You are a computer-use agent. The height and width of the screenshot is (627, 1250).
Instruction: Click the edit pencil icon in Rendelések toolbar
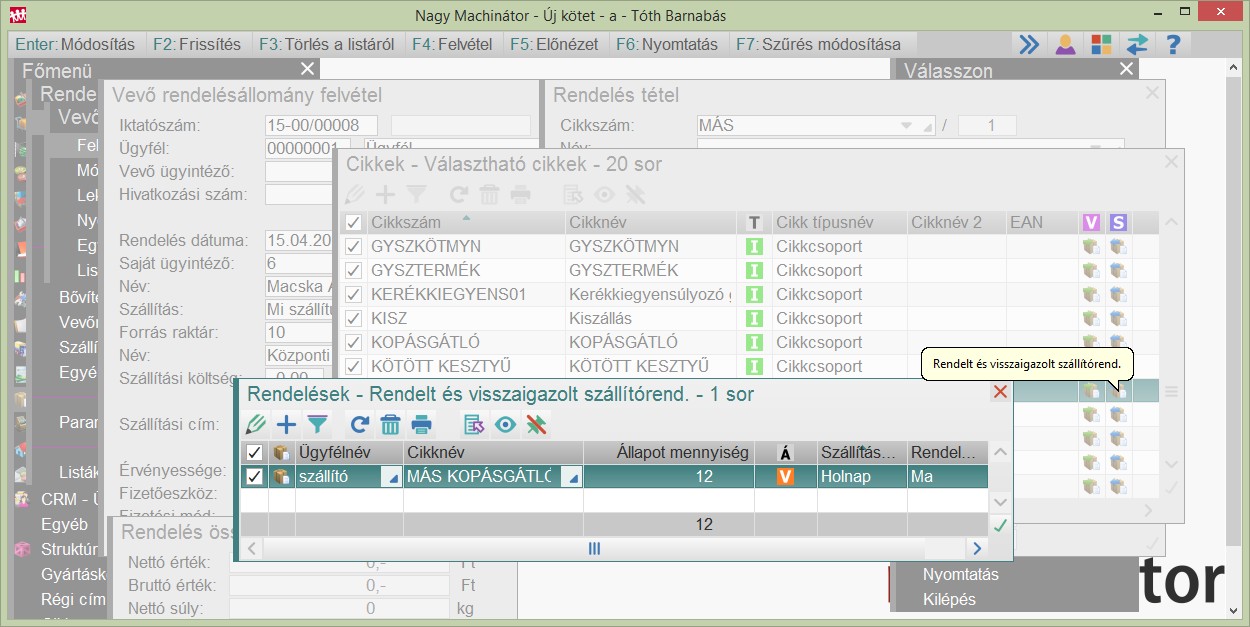257,424
